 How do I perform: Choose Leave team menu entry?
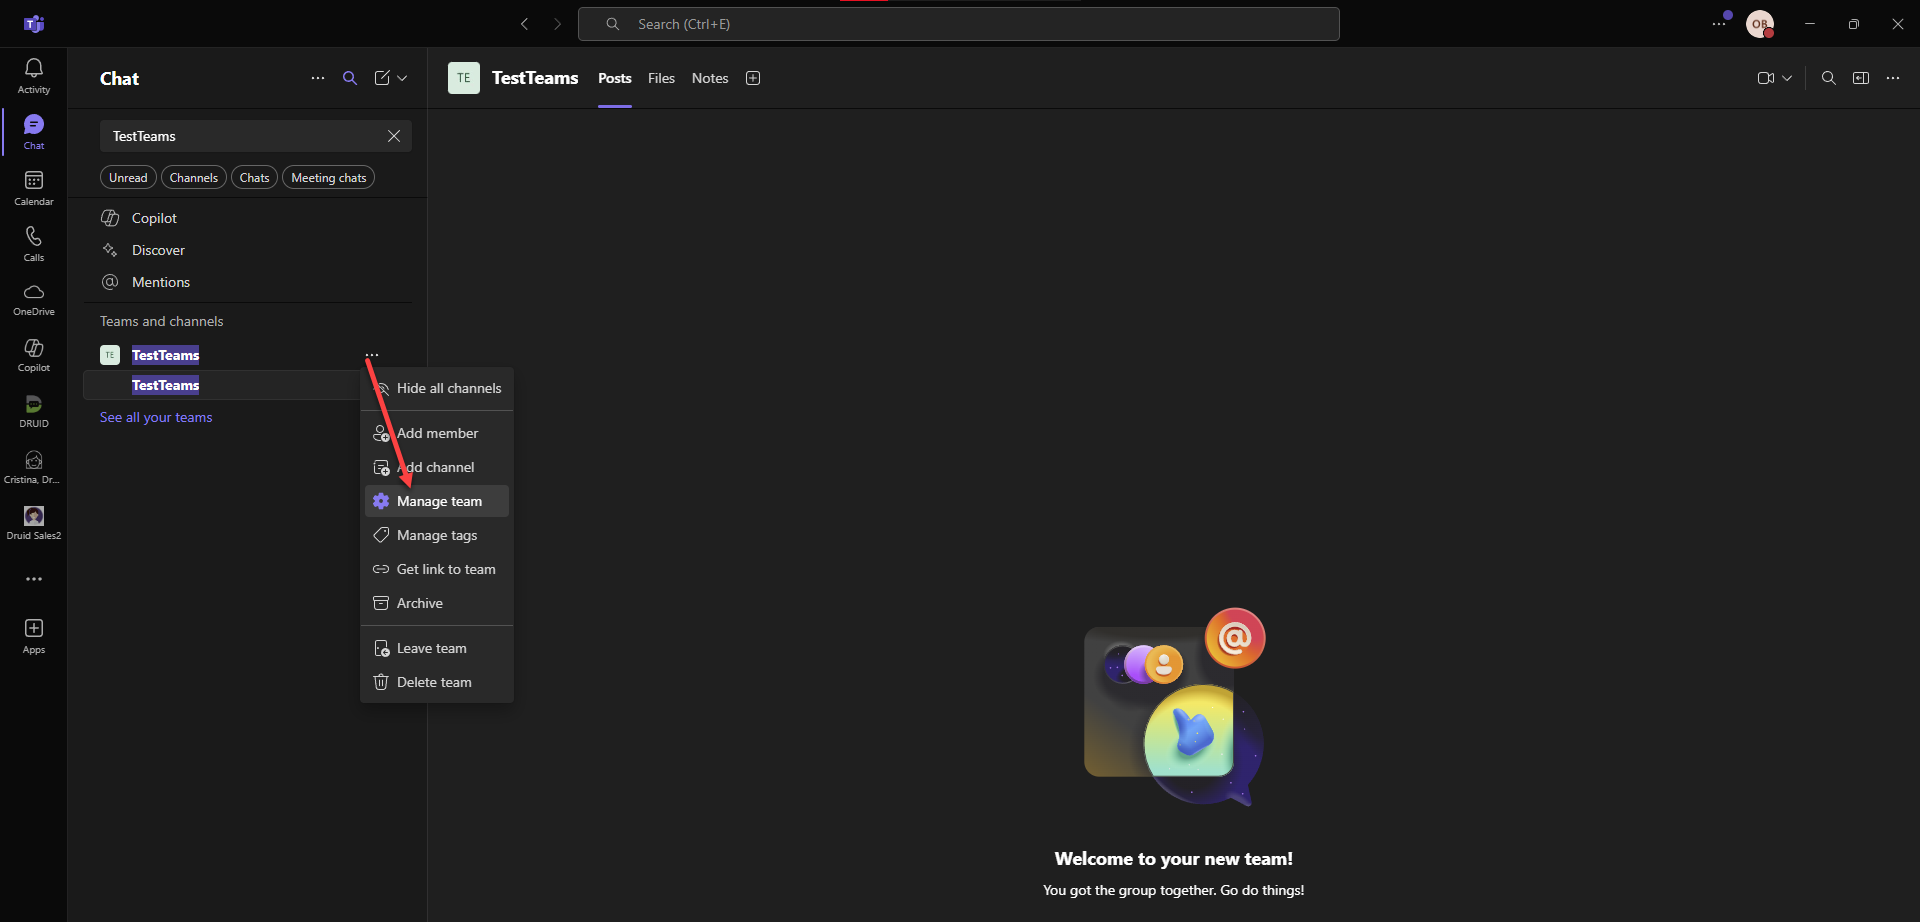tap(437, 648)
